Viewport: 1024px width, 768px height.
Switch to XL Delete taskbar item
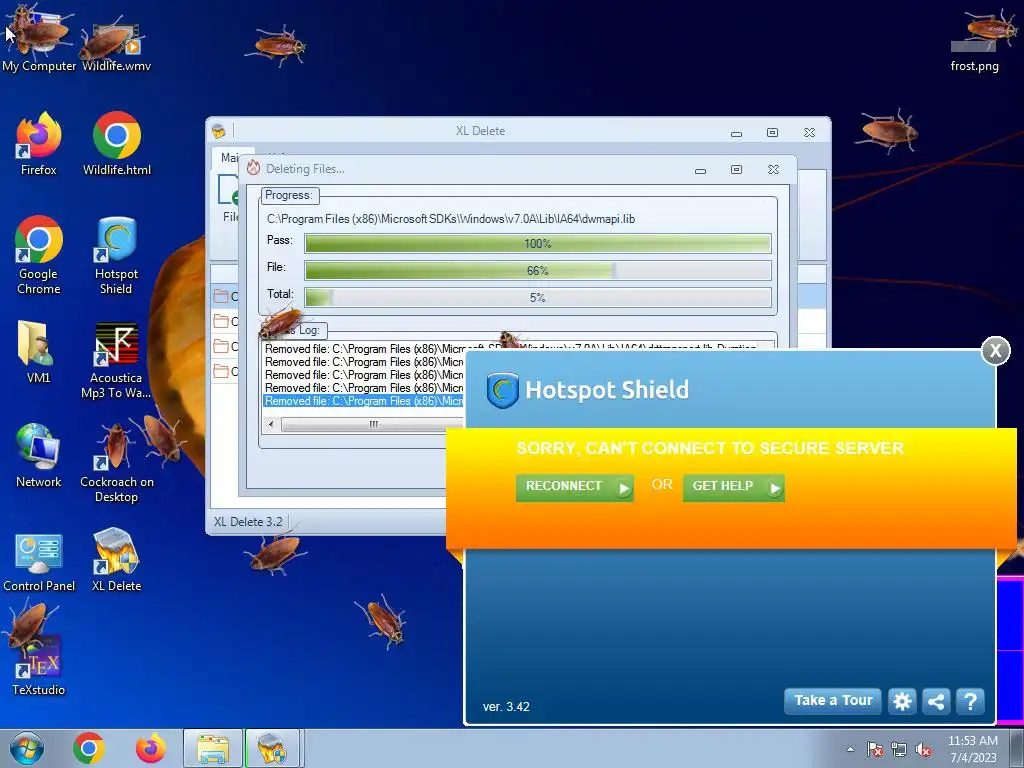272,748
